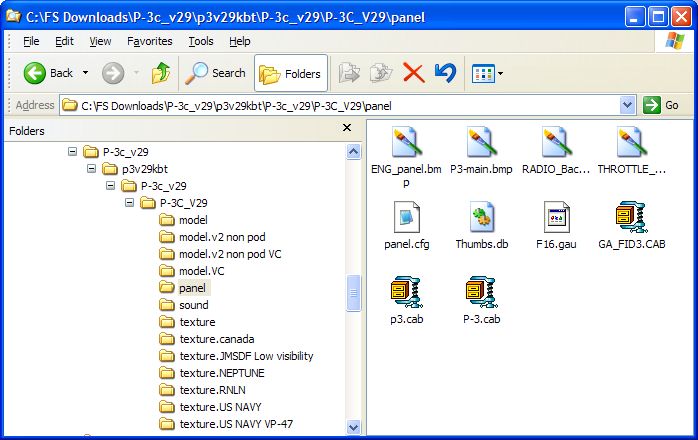Click the red Delete icon

pyautogui.click(x=414, y=73)
